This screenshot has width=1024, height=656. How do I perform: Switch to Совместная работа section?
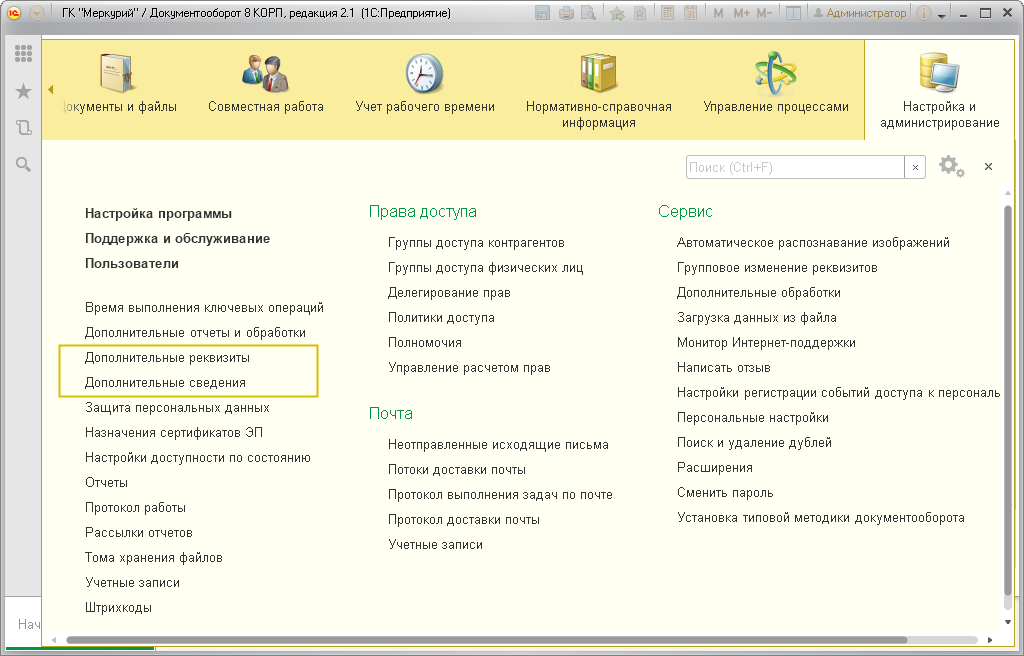click(x=266, y=84)
